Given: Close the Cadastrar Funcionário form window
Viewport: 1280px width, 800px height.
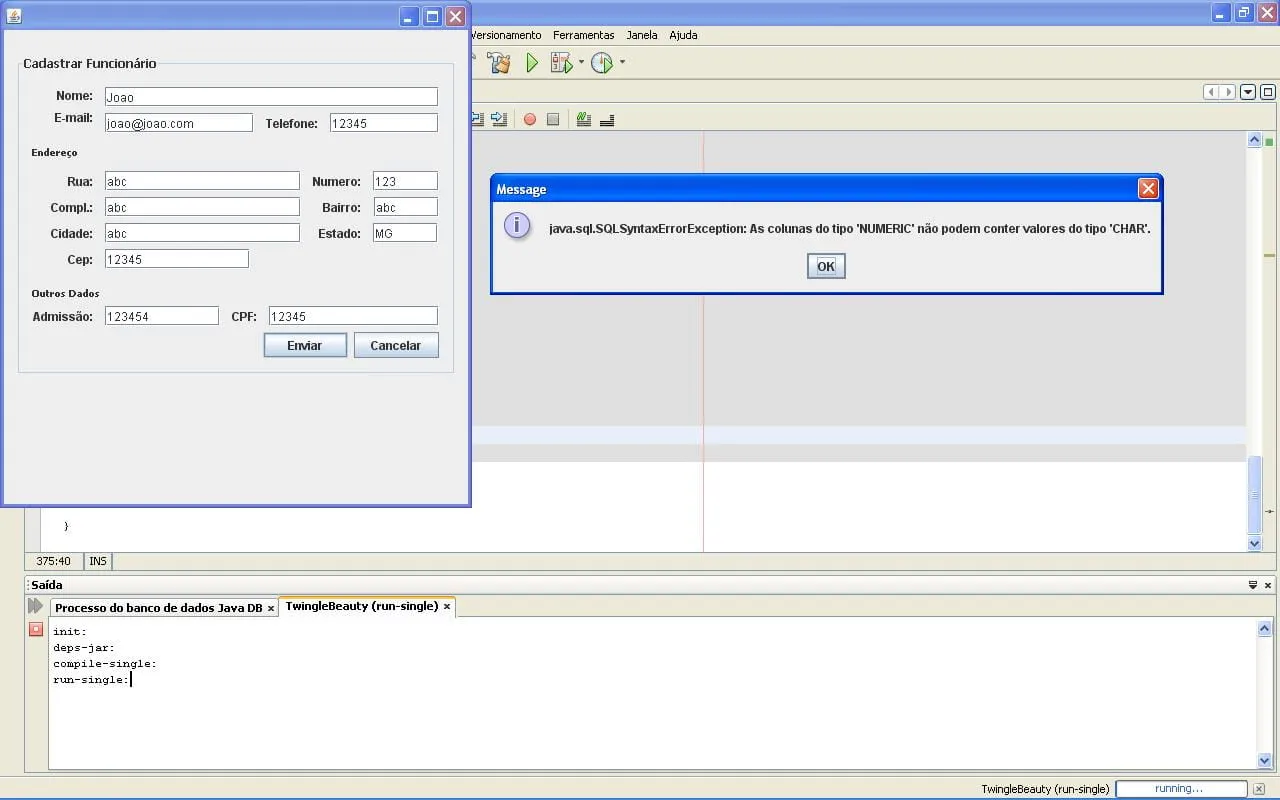Looking at the screenshot, I should point(455,16).
